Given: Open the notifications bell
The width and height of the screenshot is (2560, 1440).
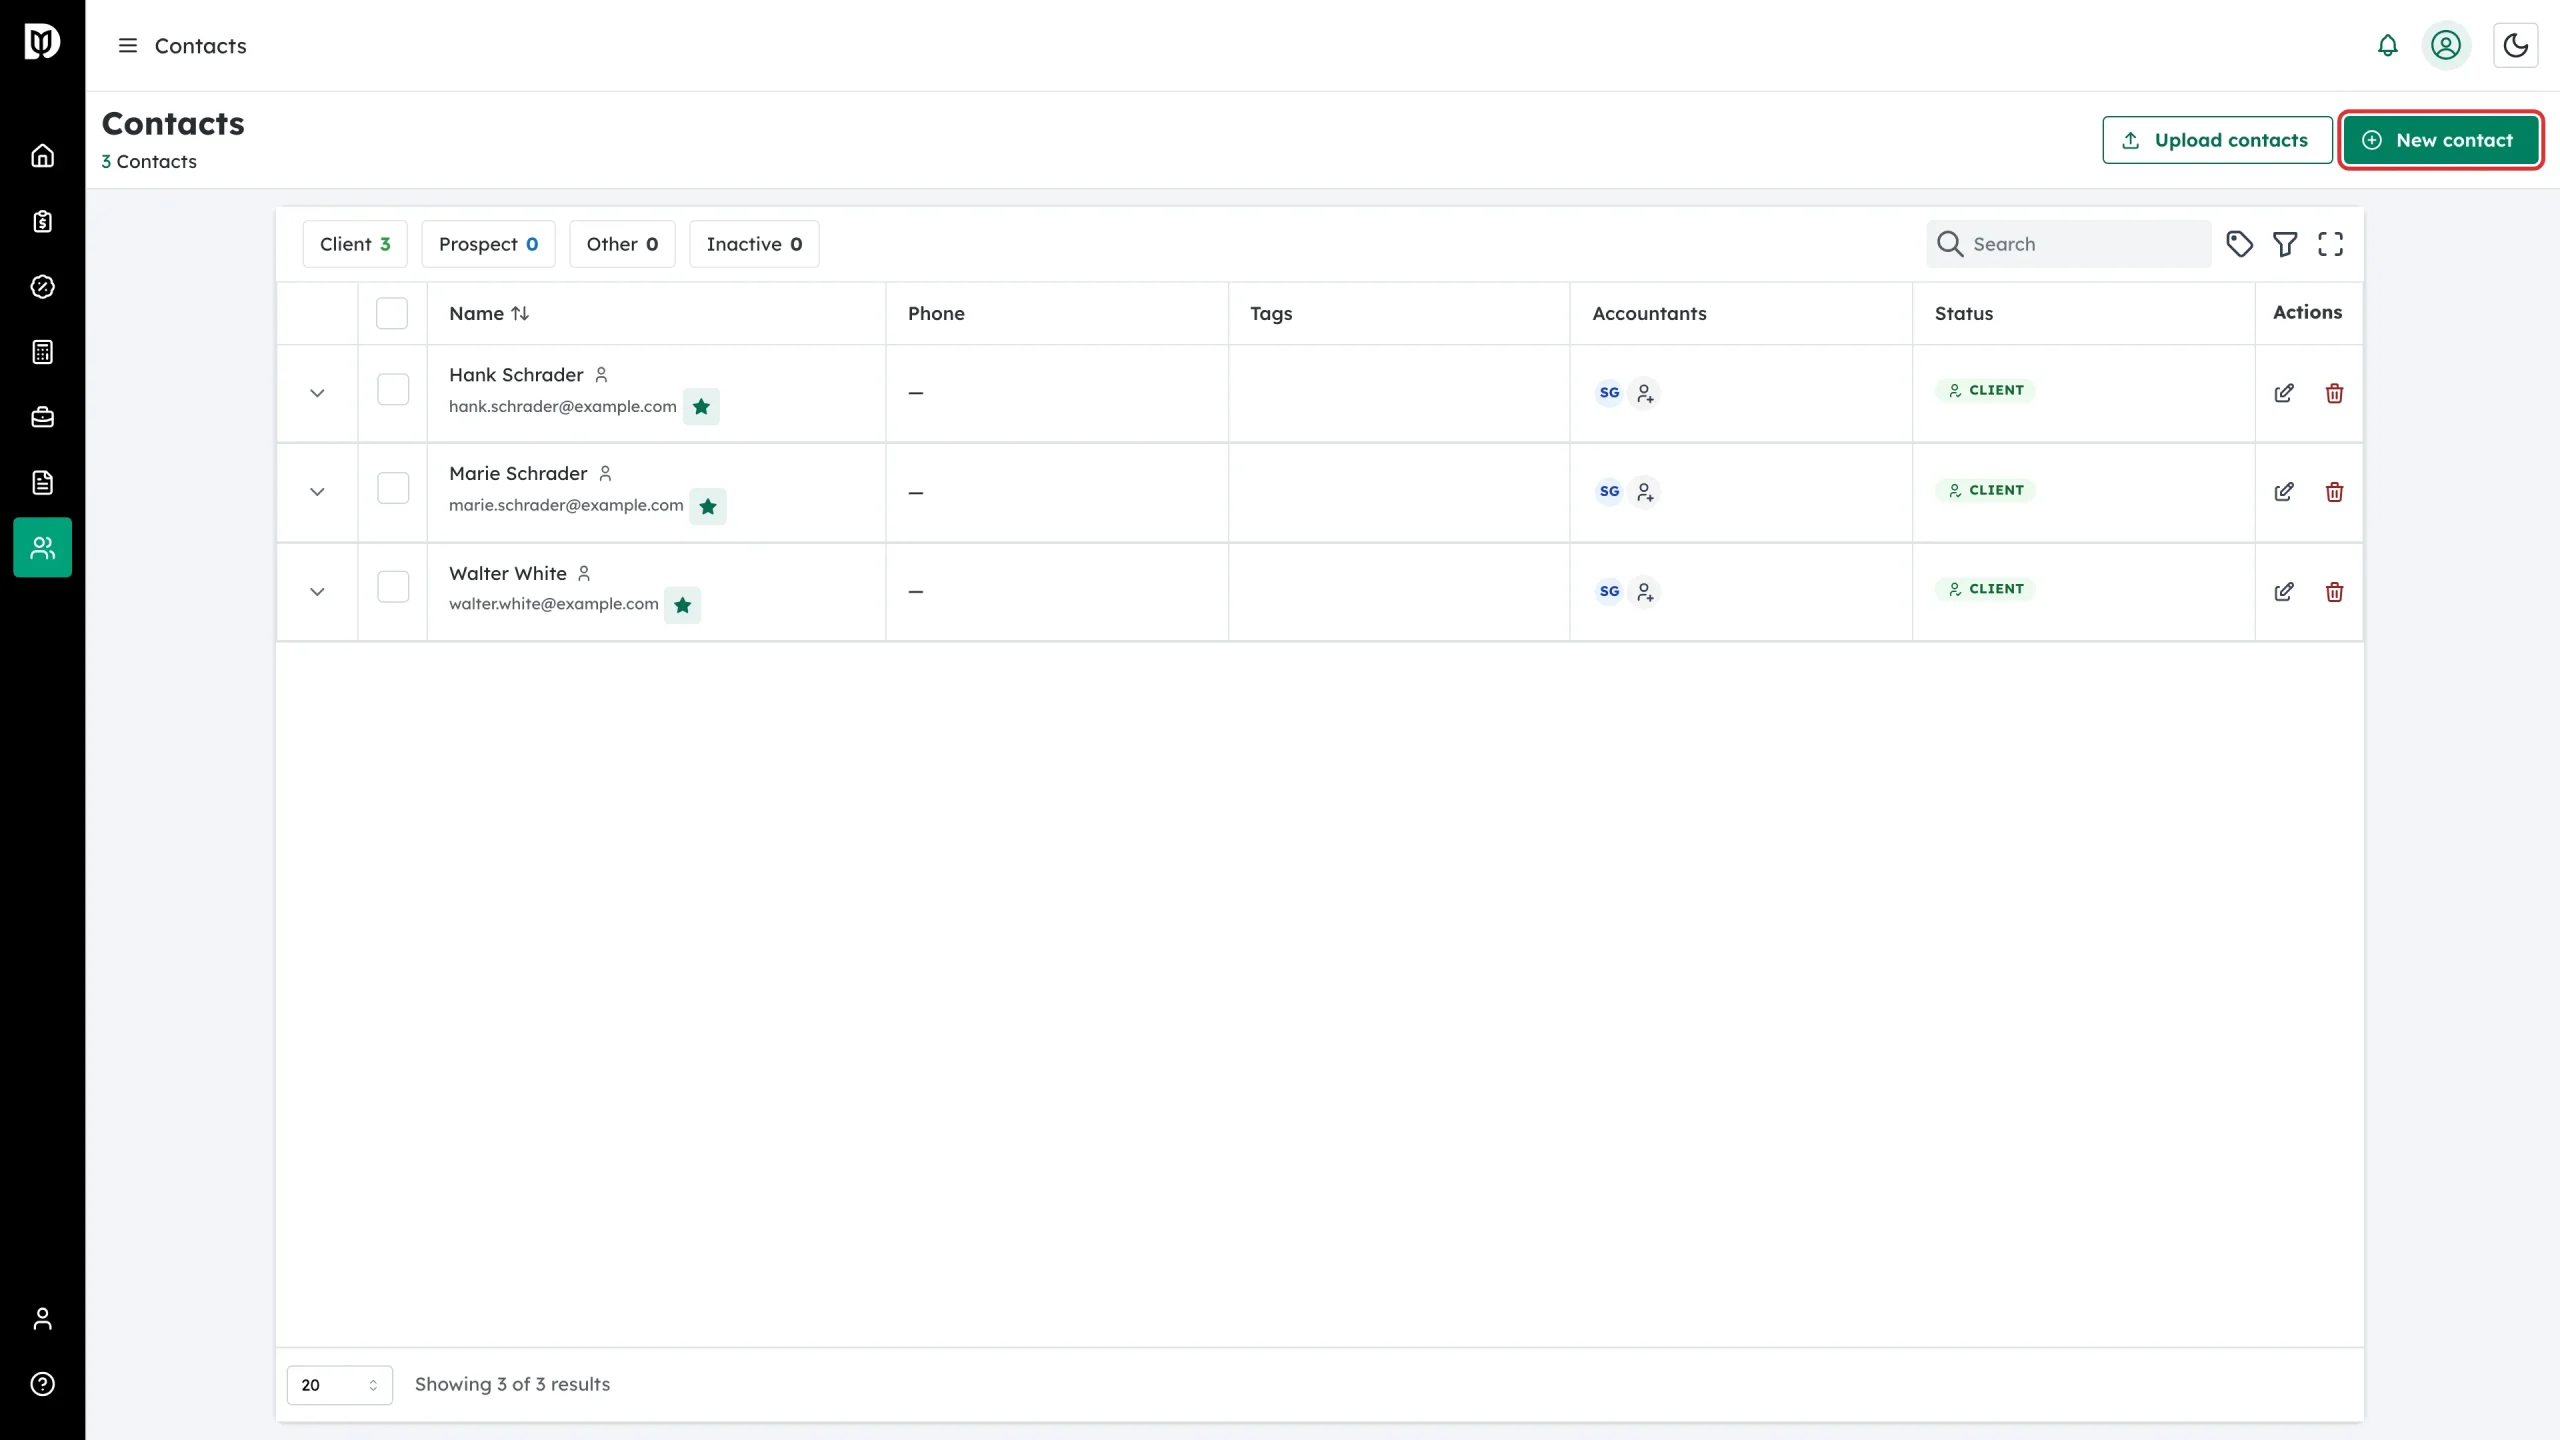Looking at the screenshot, I should pyautogui.click(x=2387, y=46).
